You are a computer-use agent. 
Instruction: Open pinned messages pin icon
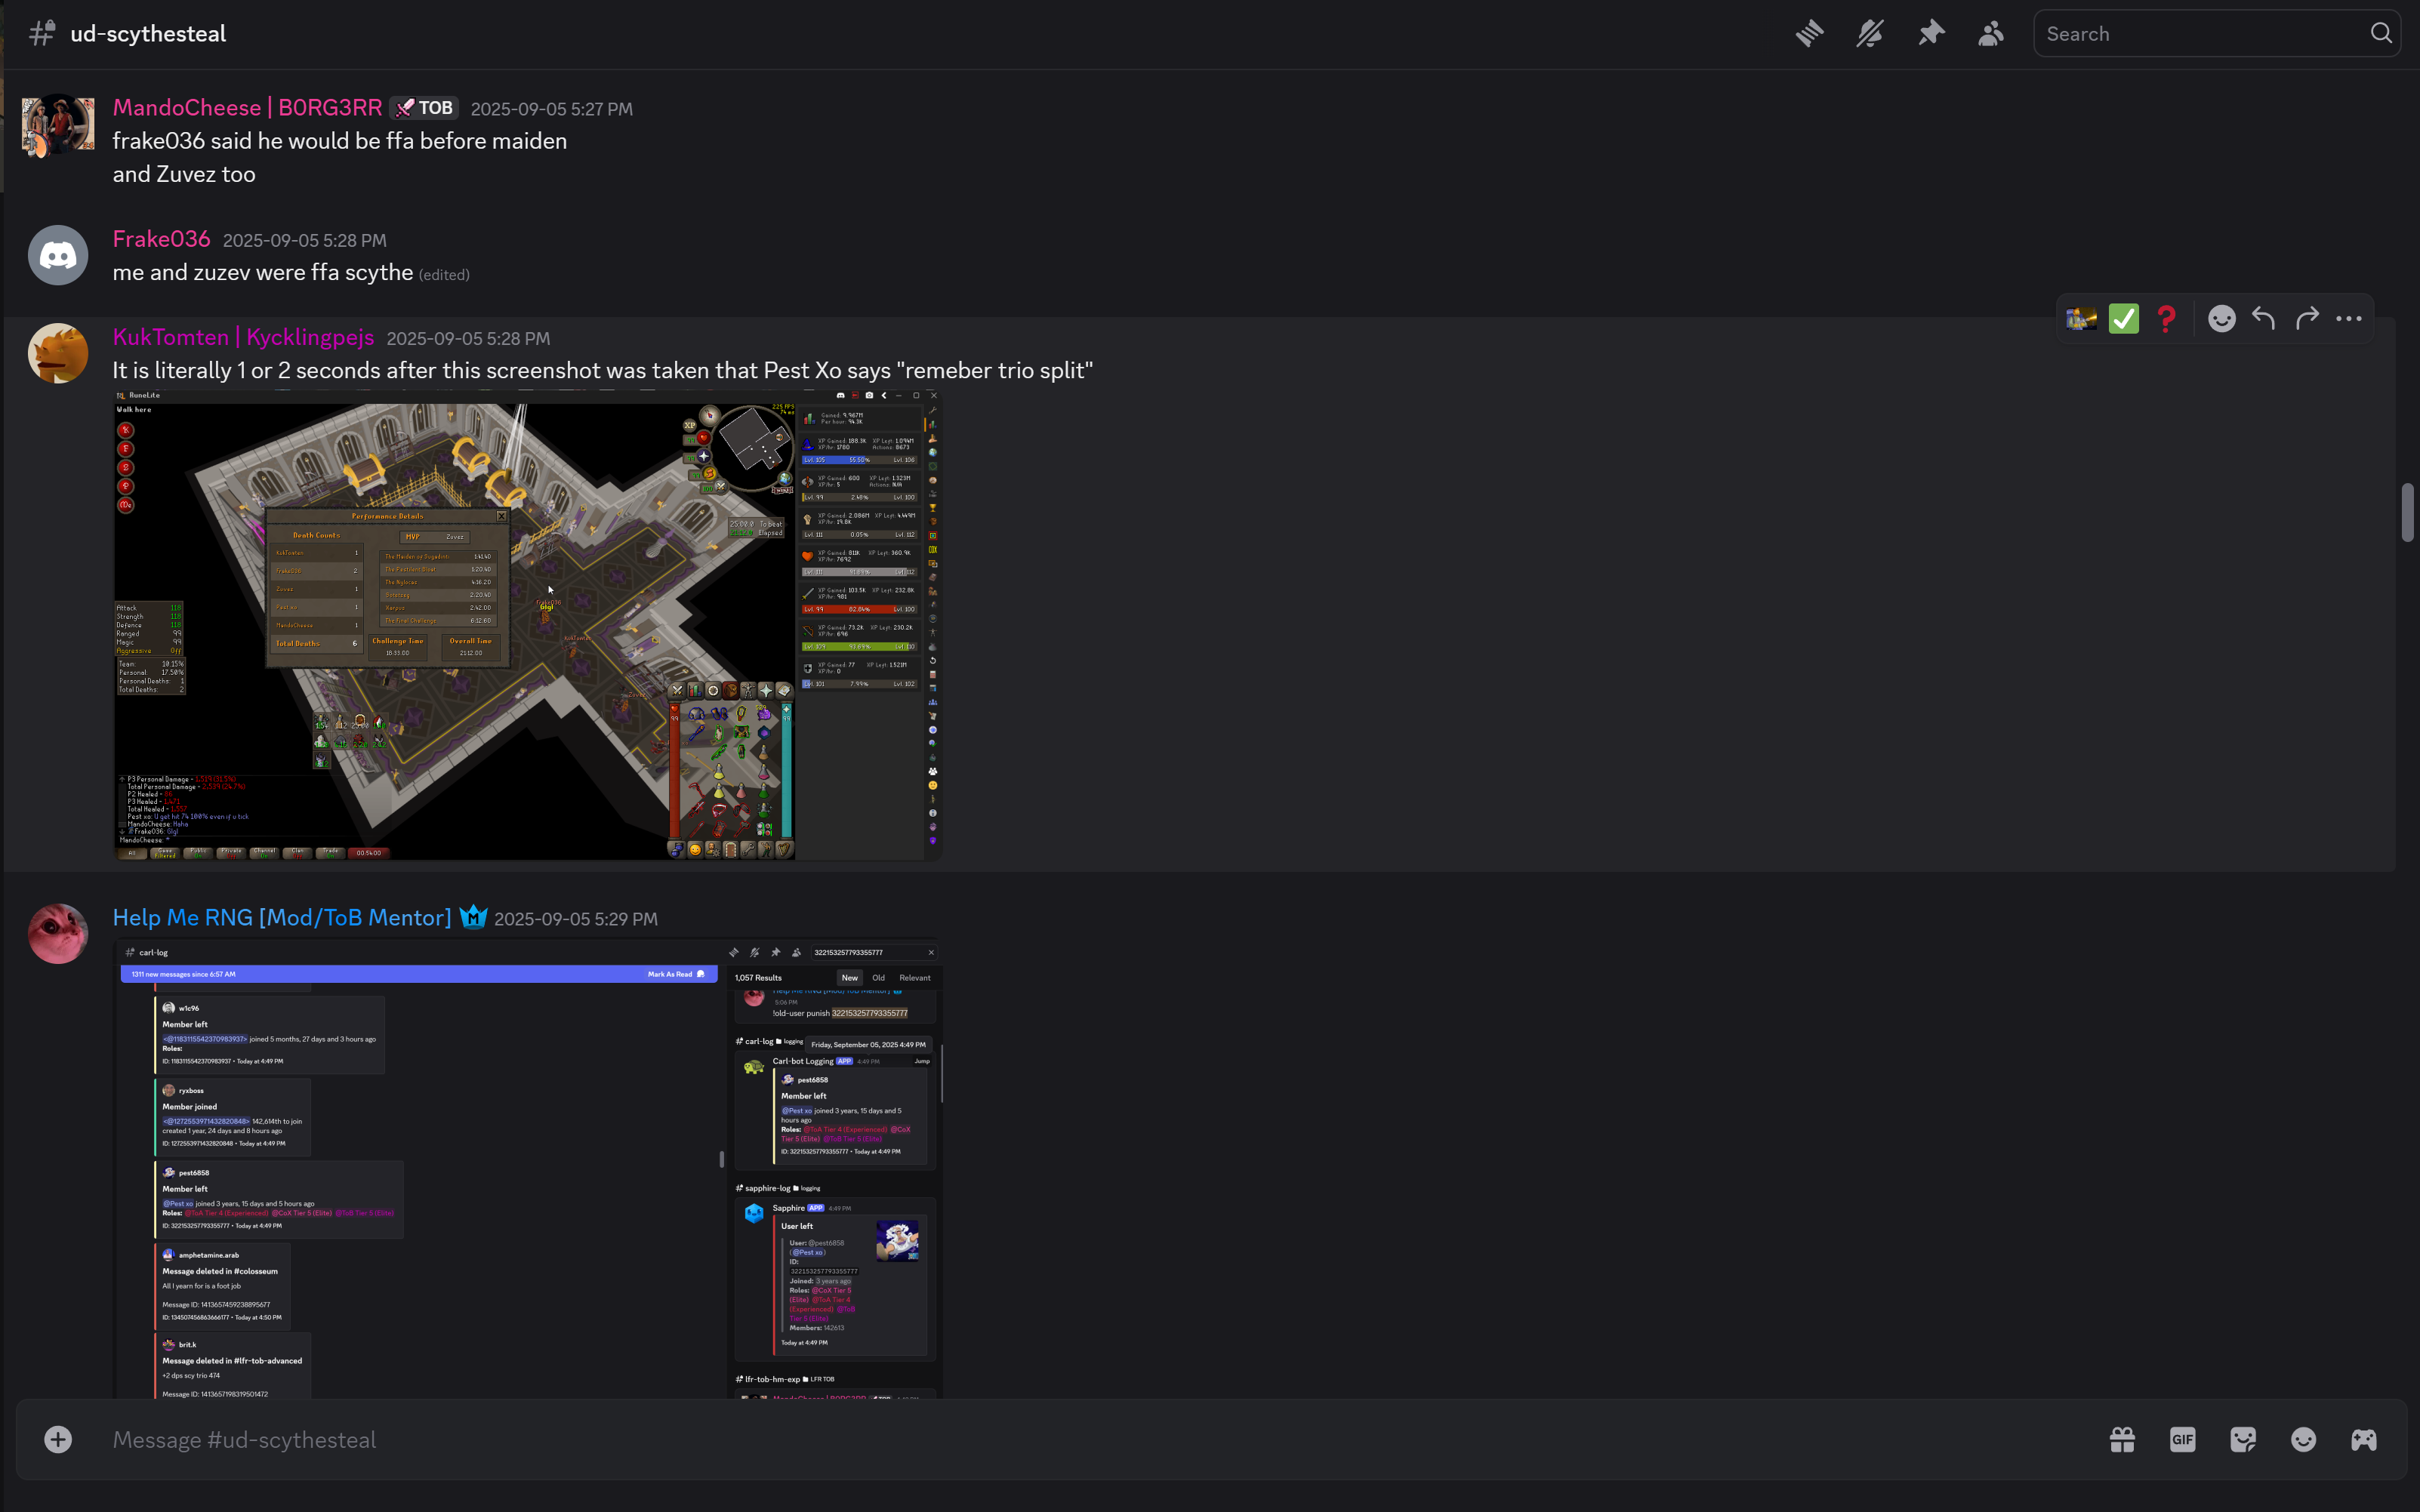[1931, 34]
